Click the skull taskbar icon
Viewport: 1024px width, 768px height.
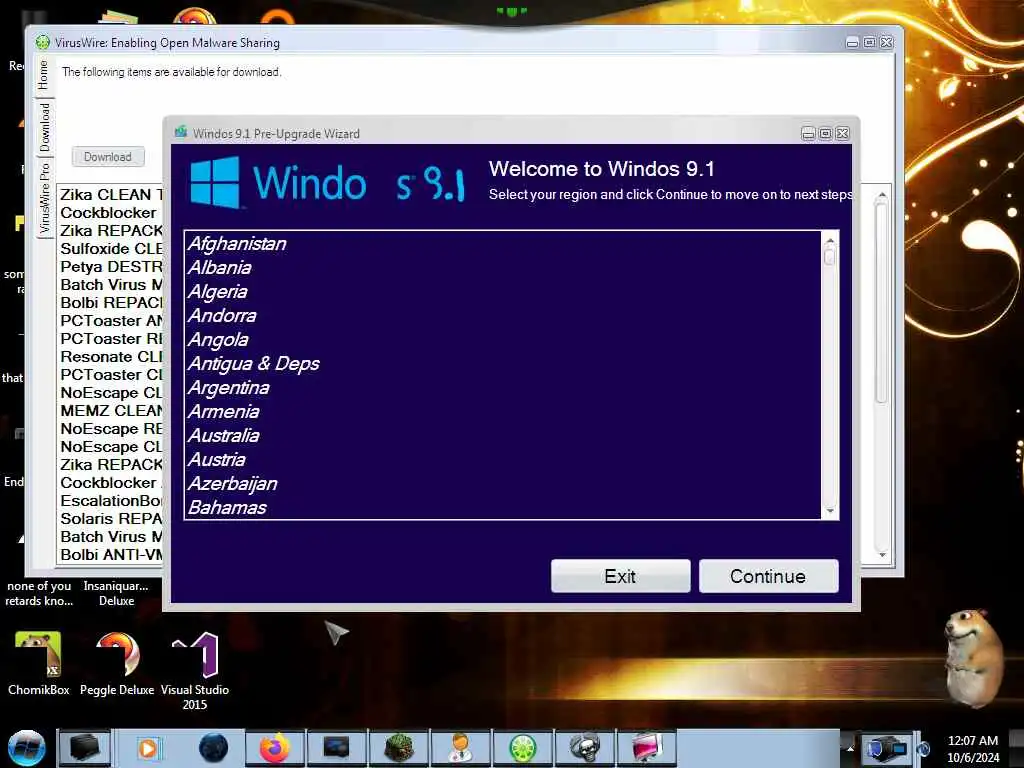click(x=584, y=748)
